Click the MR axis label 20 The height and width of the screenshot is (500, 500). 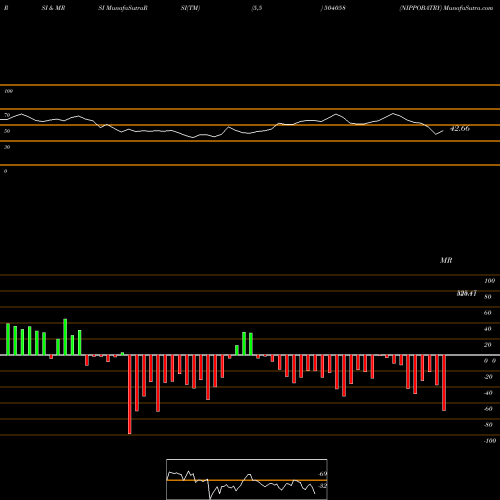488,345
